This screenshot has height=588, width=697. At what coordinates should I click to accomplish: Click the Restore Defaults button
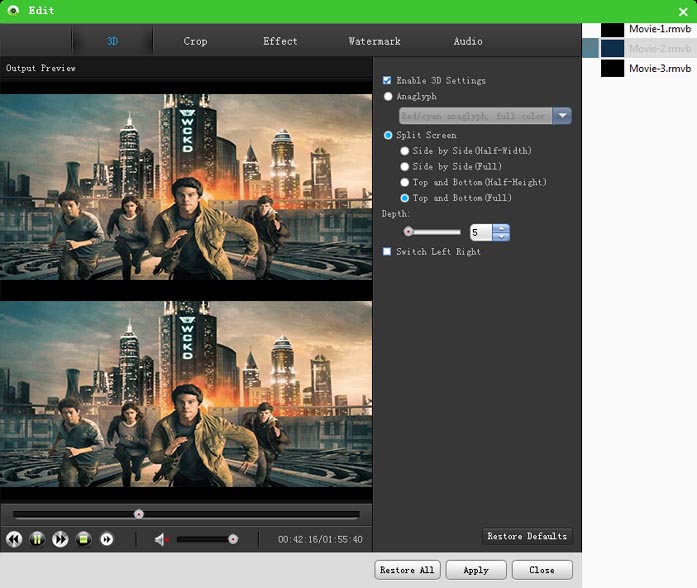tap(527, 536)
